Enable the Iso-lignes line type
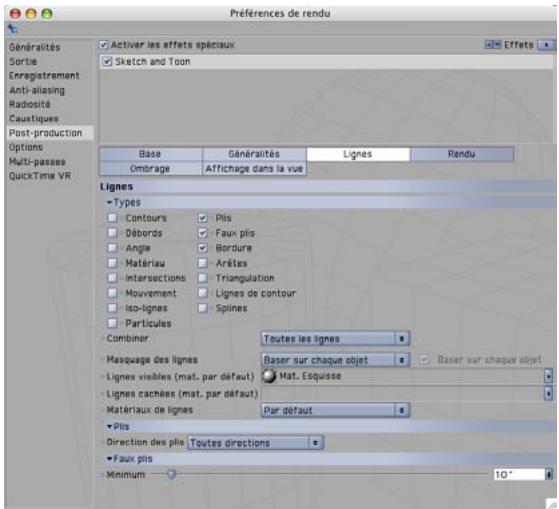This screenshot has width=559, height=509. [112, 308]
